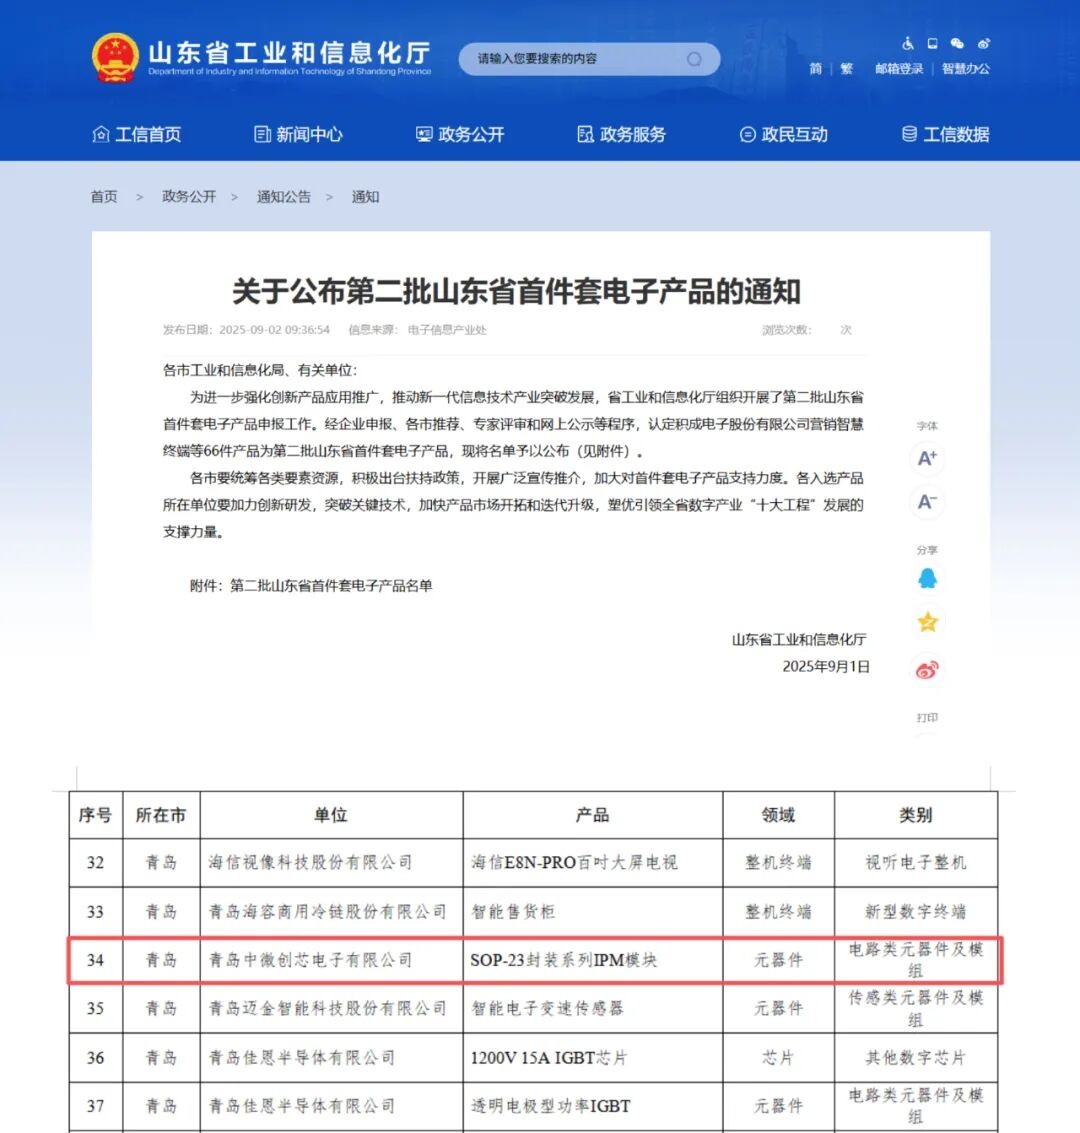1080x1133 pixels.
Task: Click 通知公告 in the breadcrumb
Action: pyautogui.click(x=283, y=197)
